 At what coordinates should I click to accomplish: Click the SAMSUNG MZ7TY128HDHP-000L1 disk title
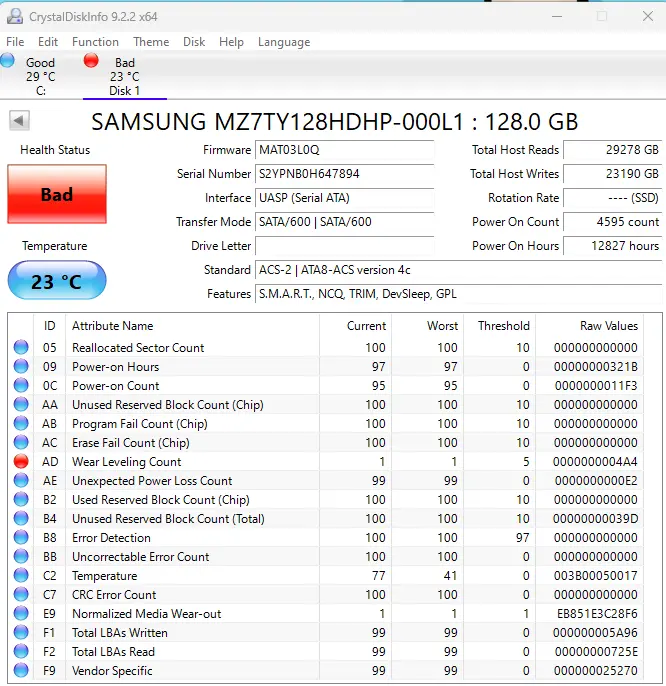[x=335, y=122]
